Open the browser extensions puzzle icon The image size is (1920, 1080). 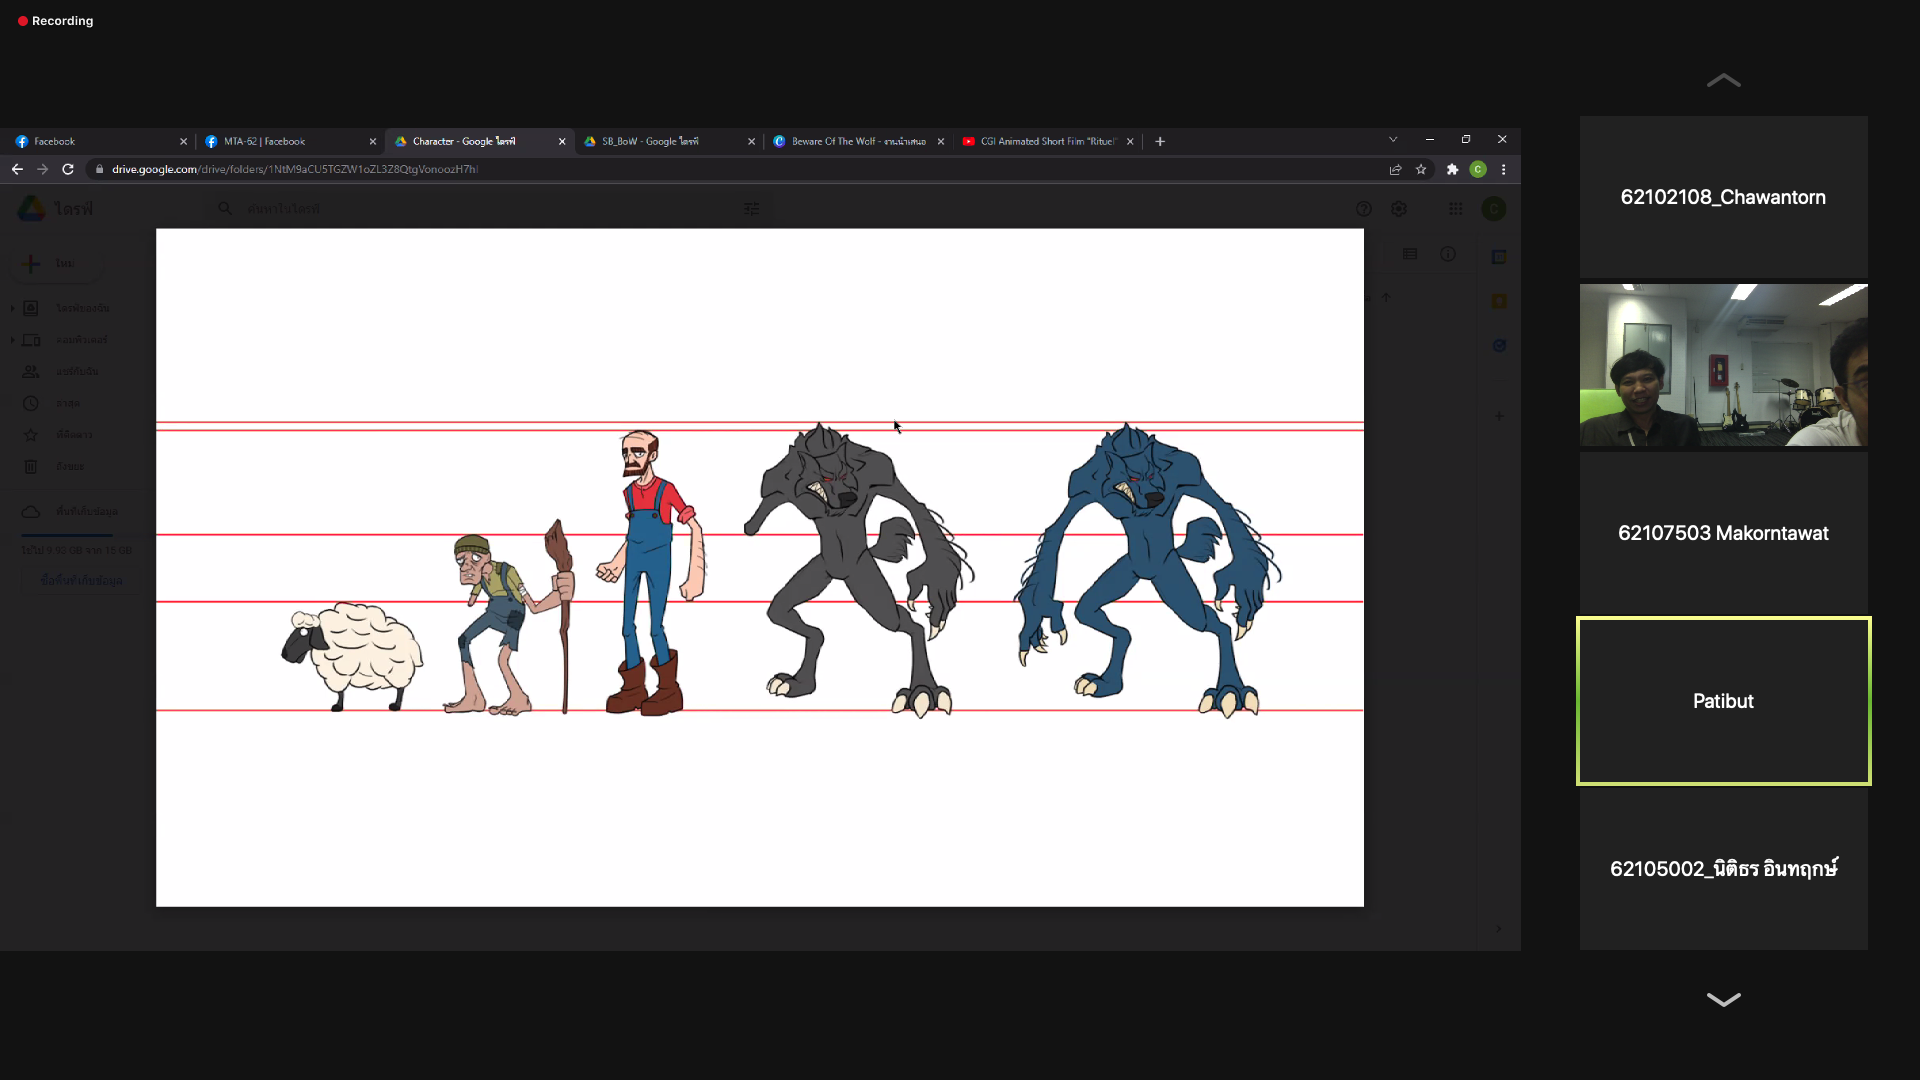(1452, 169)
